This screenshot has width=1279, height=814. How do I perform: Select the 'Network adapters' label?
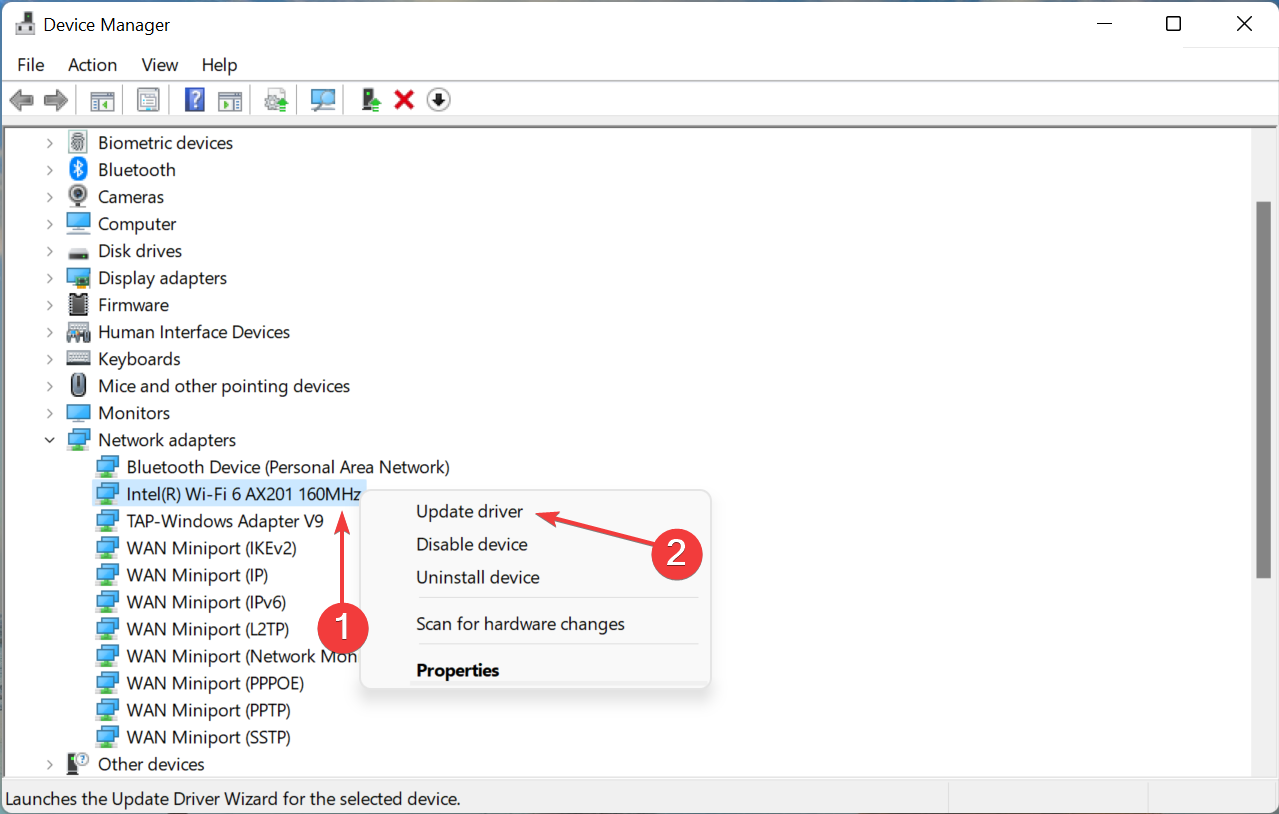tap(167, 440)
